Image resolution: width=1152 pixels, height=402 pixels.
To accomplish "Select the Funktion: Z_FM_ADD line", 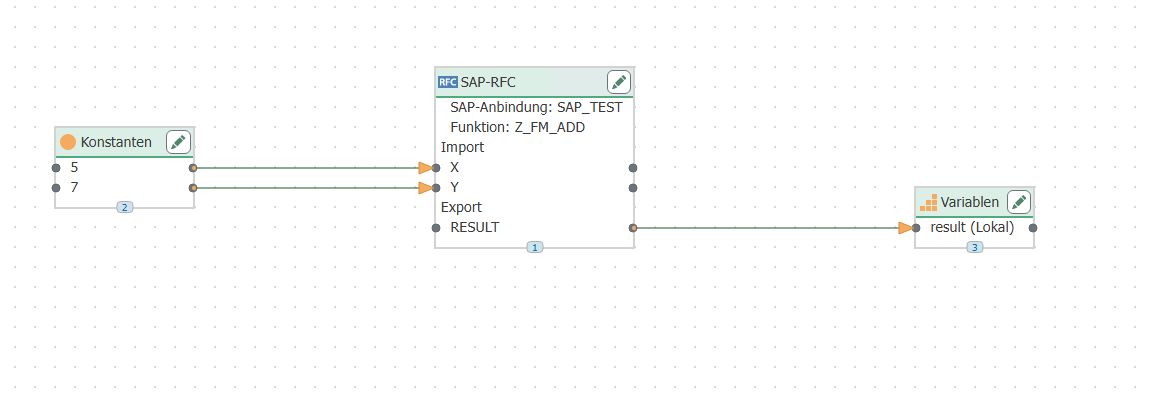I will pyautogui.click(x=517, y=127).
